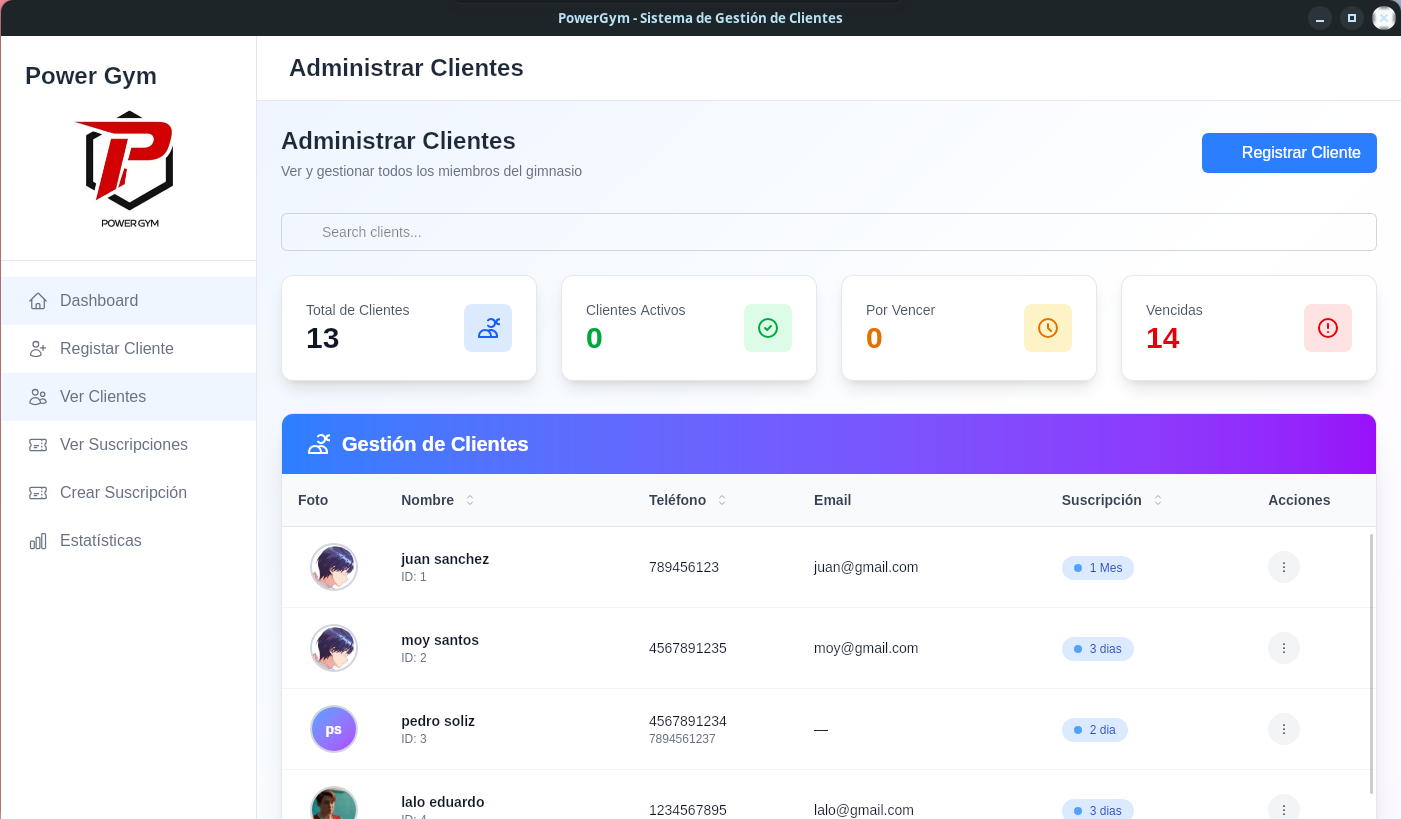The height and width of the screenshot is (819, 1401).
Task: Sort the table by Teléfono
Action: [x=722, y=500]
